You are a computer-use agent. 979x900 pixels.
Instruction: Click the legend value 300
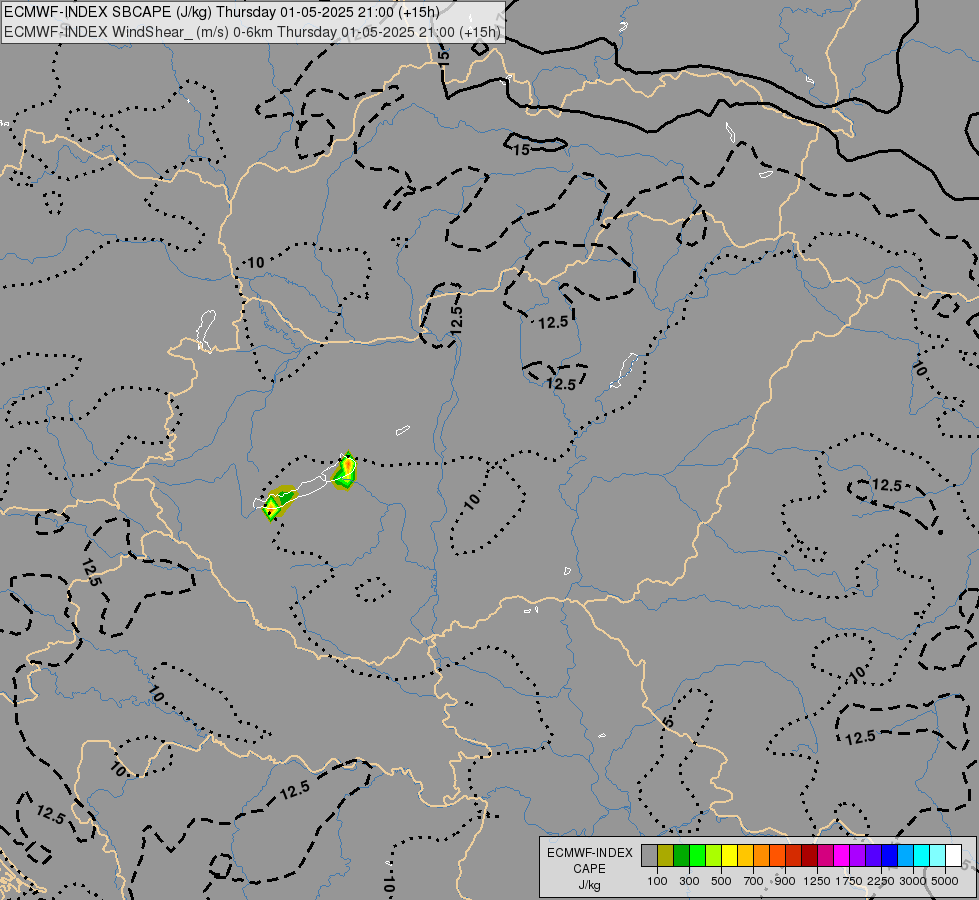[689, 881]
